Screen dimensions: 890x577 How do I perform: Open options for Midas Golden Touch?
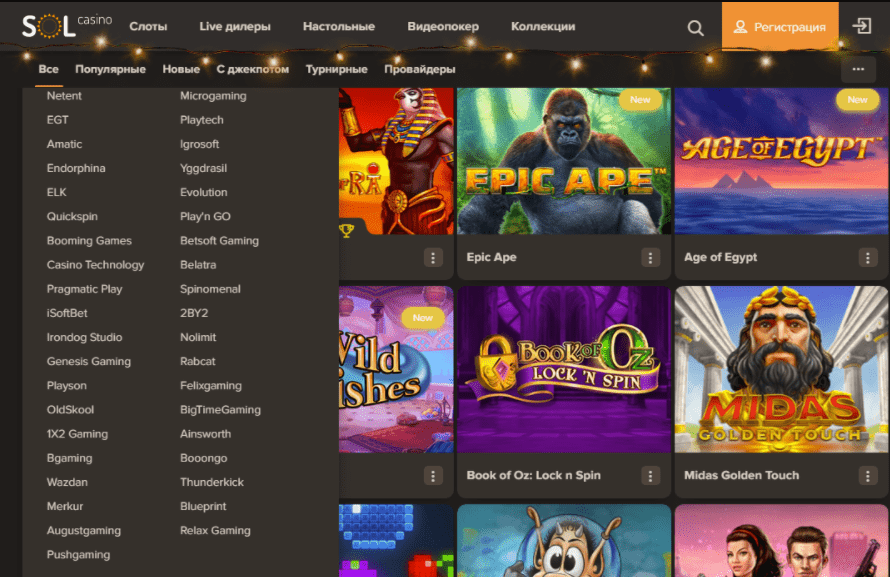(867, 475)
